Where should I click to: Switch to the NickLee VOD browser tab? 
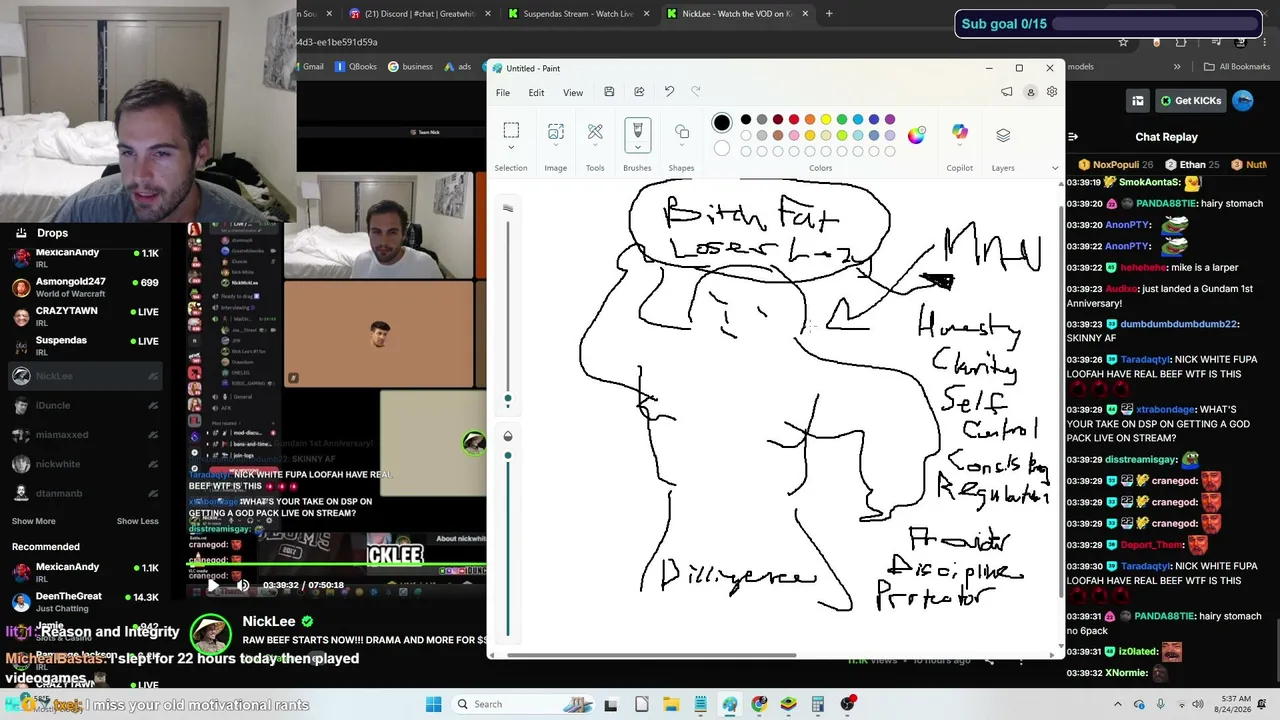738,14
